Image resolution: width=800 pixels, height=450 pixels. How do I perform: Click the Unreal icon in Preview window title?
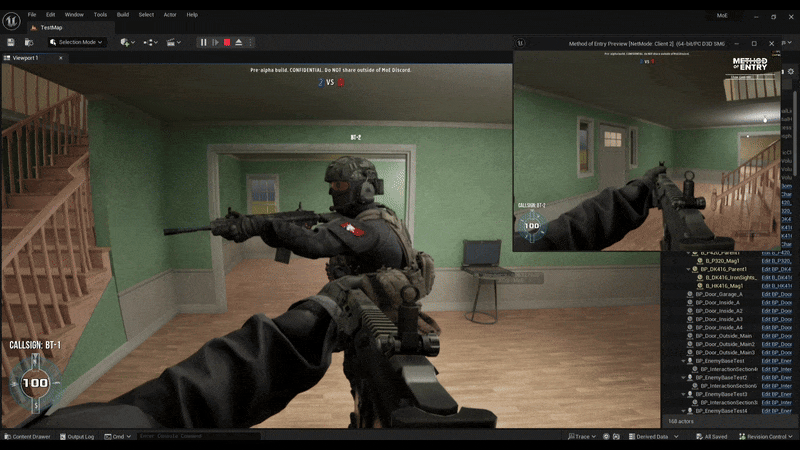tap(520, 43)
